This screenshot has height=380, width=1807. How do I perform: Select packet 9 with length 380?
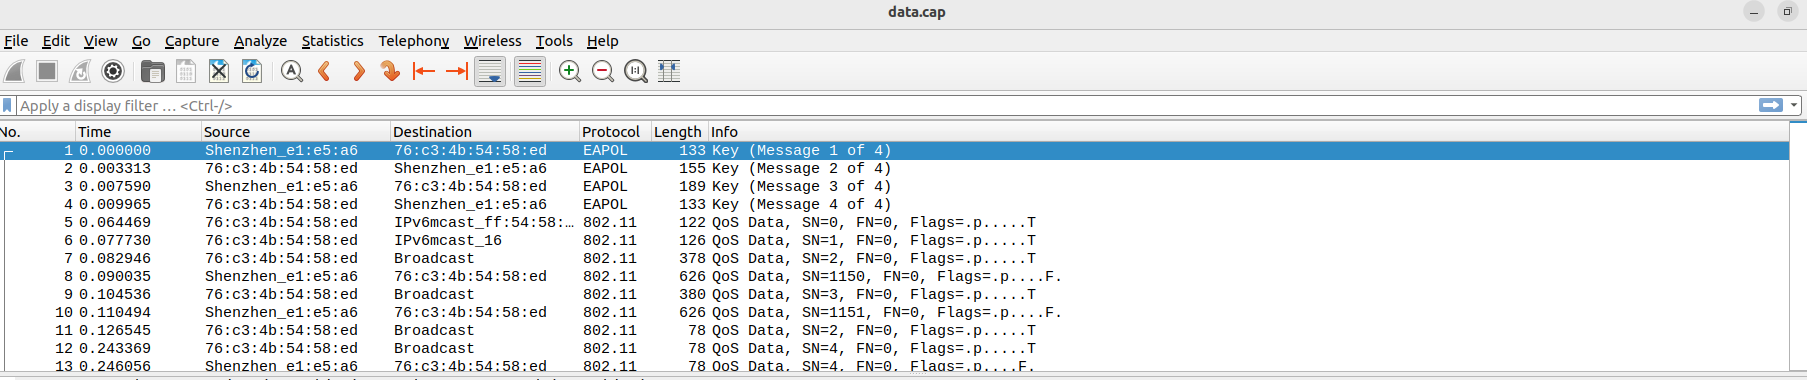tap(895, 294)
